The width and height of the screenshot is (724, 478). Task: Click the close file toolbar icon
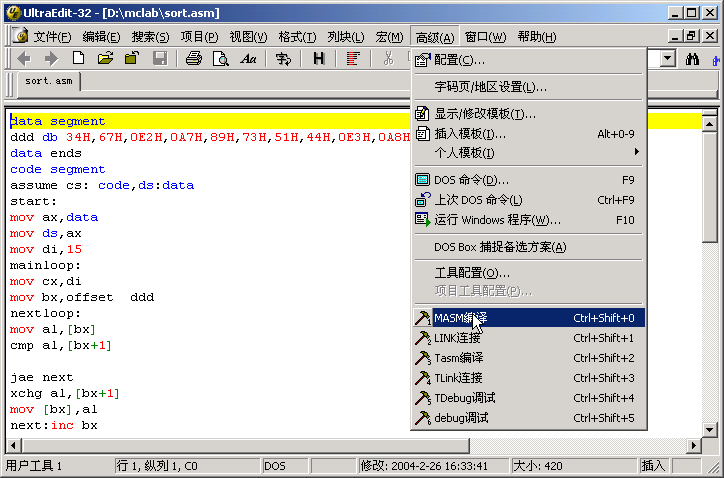pyautogui.click(x=132, y=59)
